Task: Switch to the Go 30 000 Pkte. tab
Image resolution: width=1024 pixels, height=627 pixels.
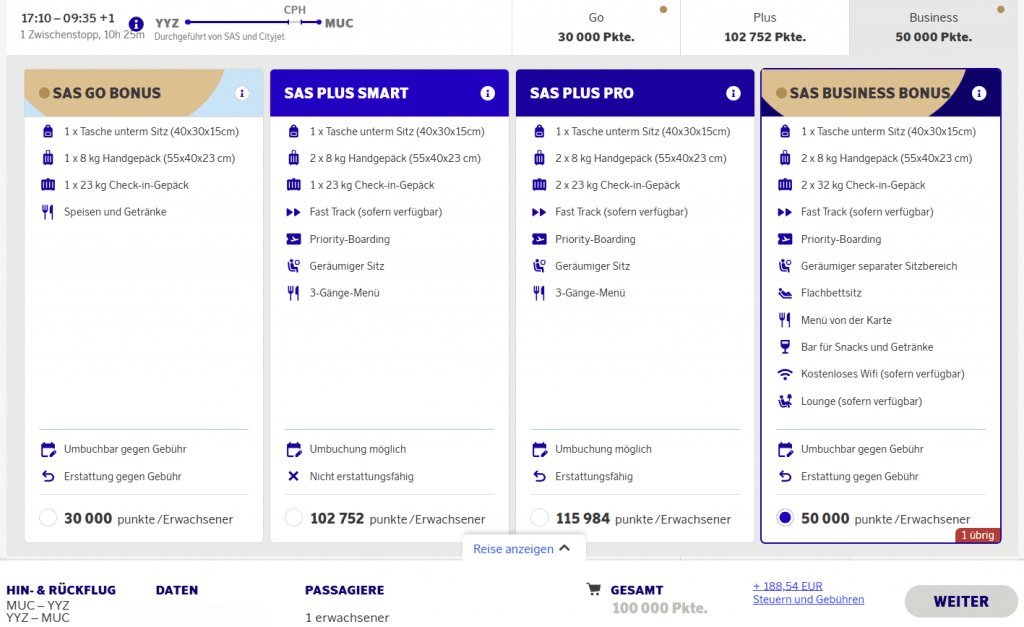Action: tap(596, 27)
